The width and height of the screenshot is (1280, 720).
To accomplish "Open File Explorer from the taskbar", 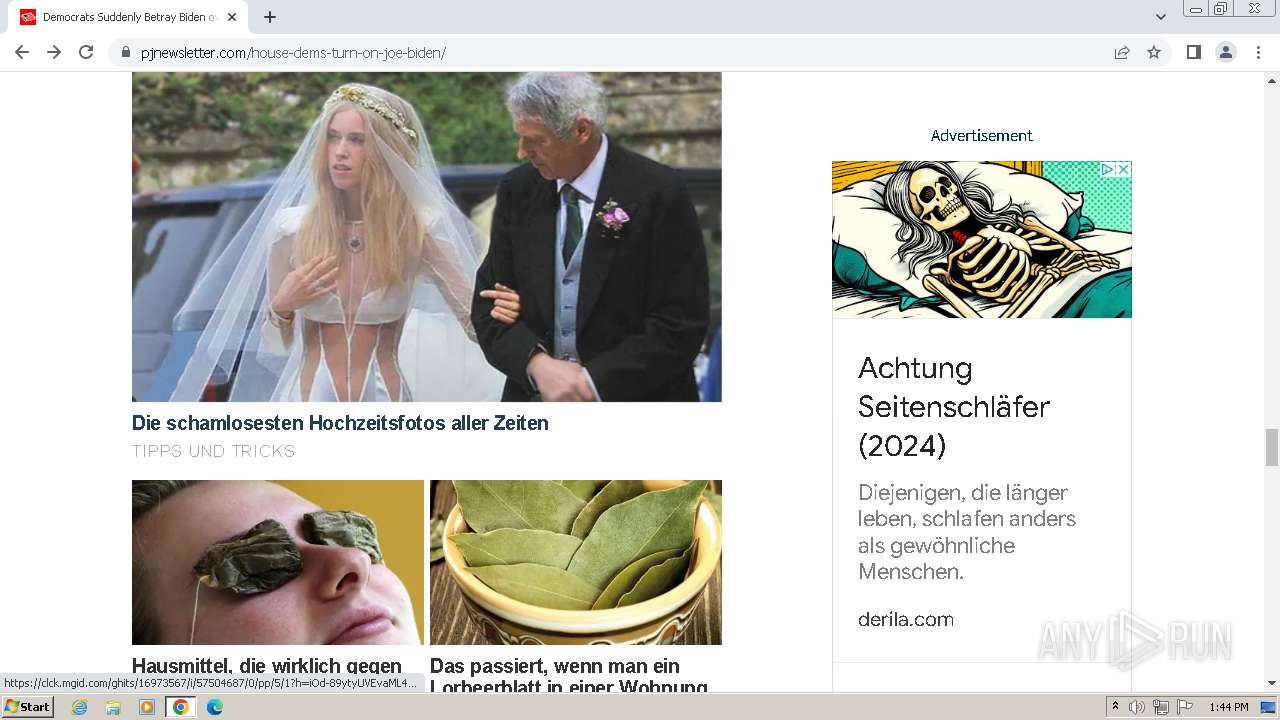I will coord(113,707).
